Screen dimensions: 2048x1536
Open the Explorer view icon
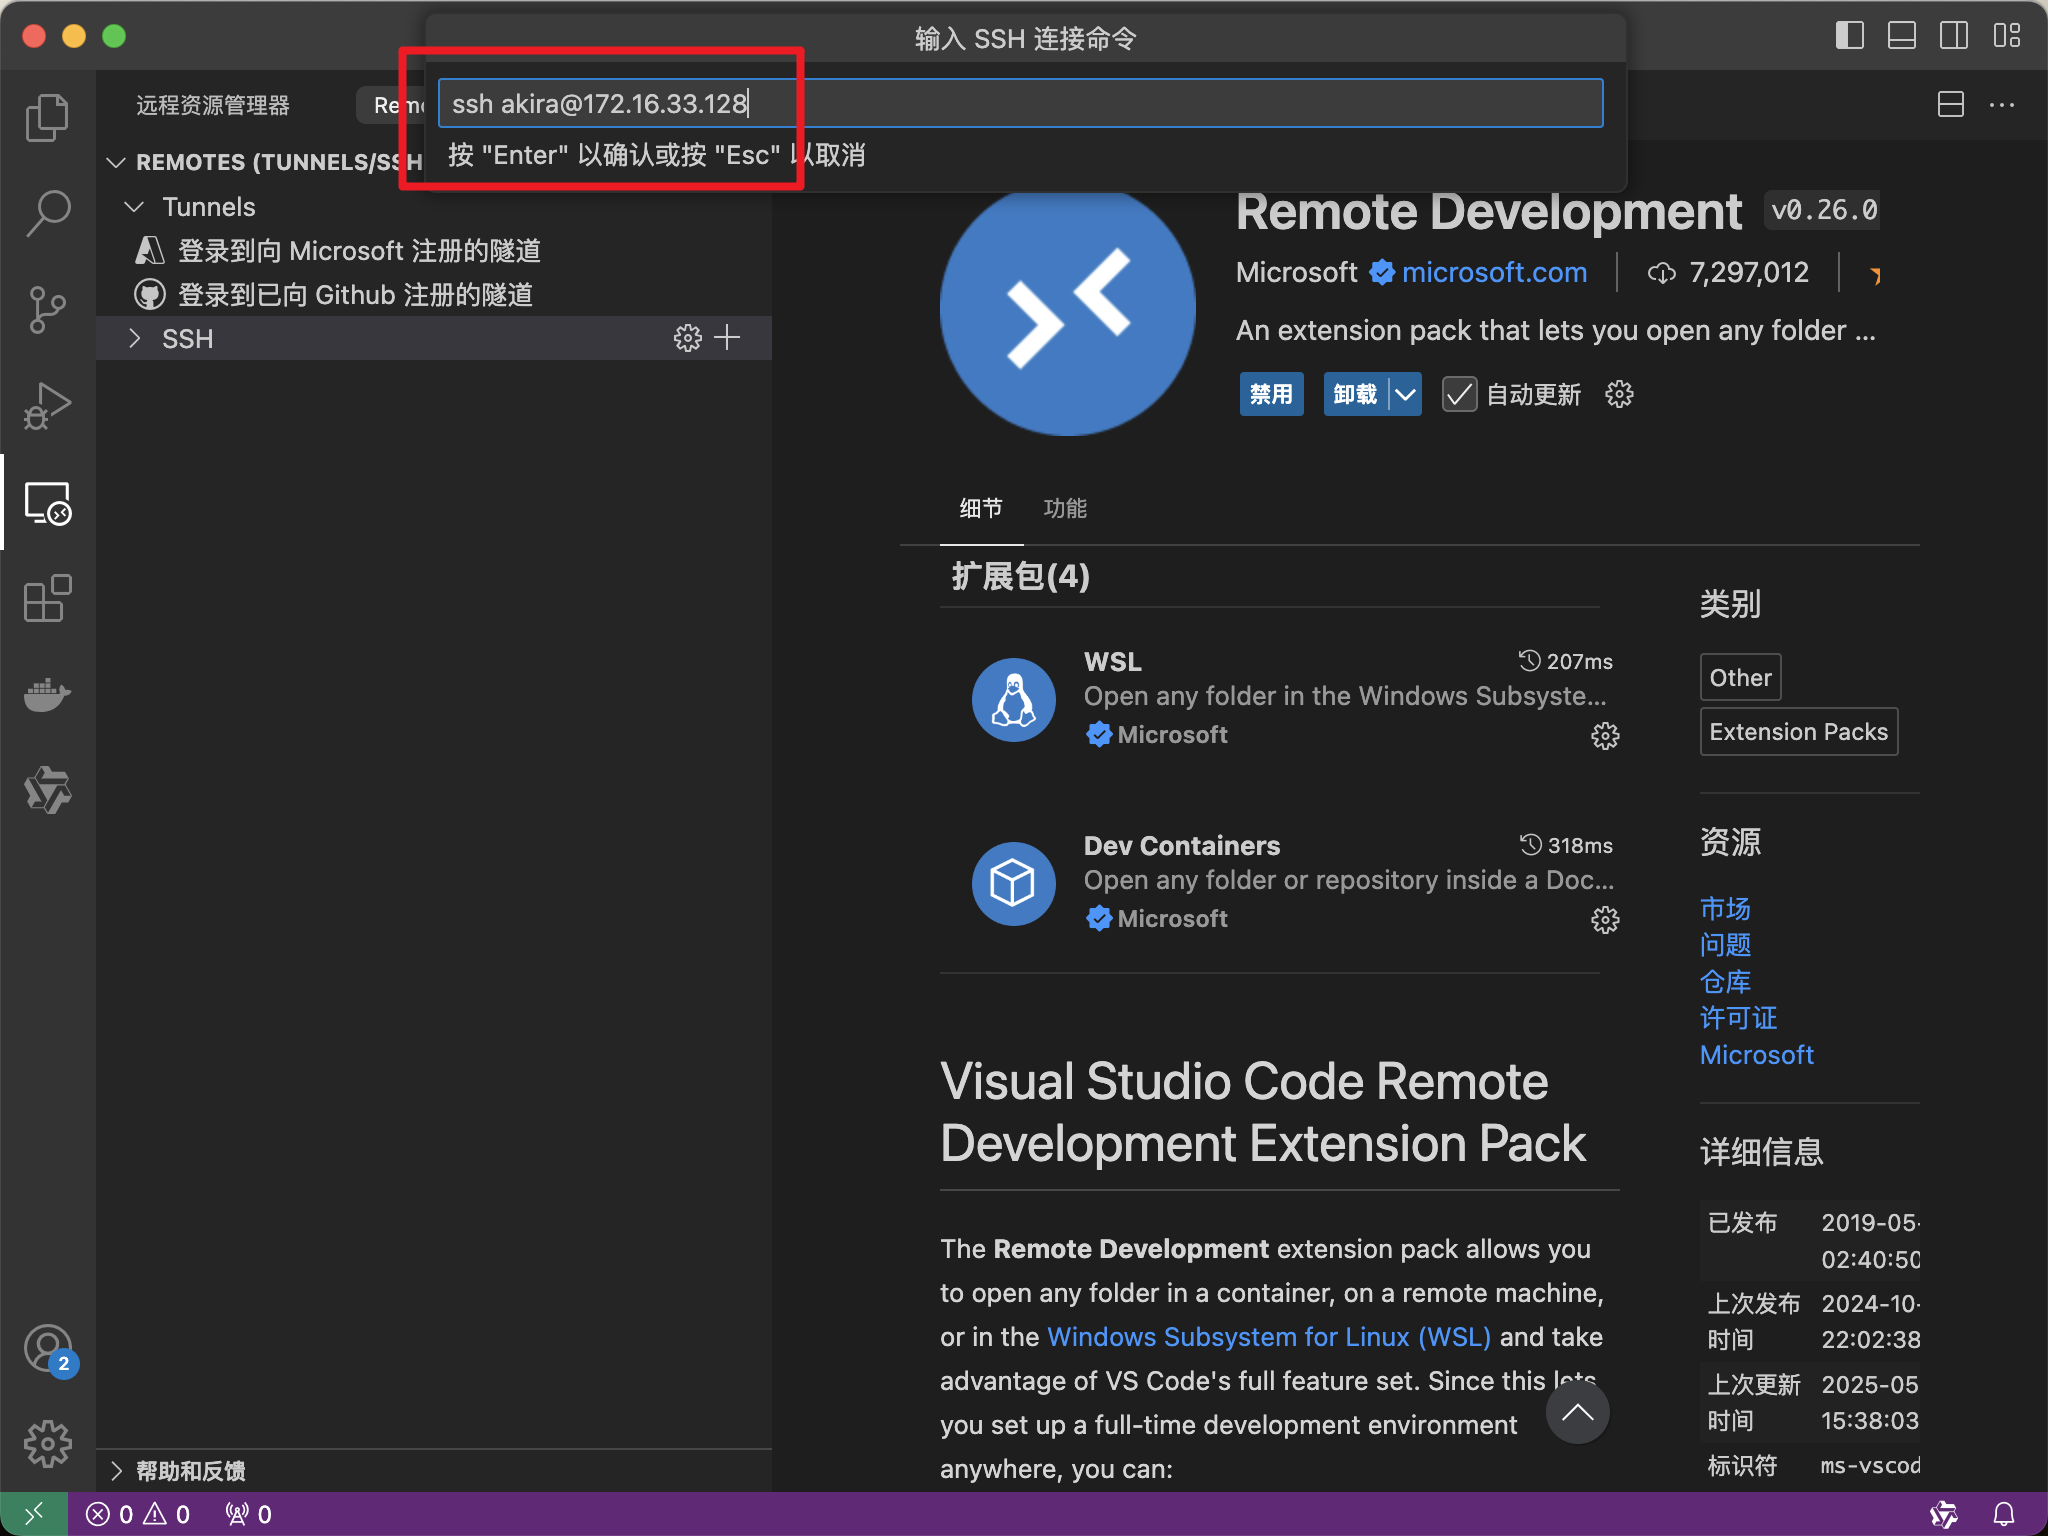pos(47,118)
